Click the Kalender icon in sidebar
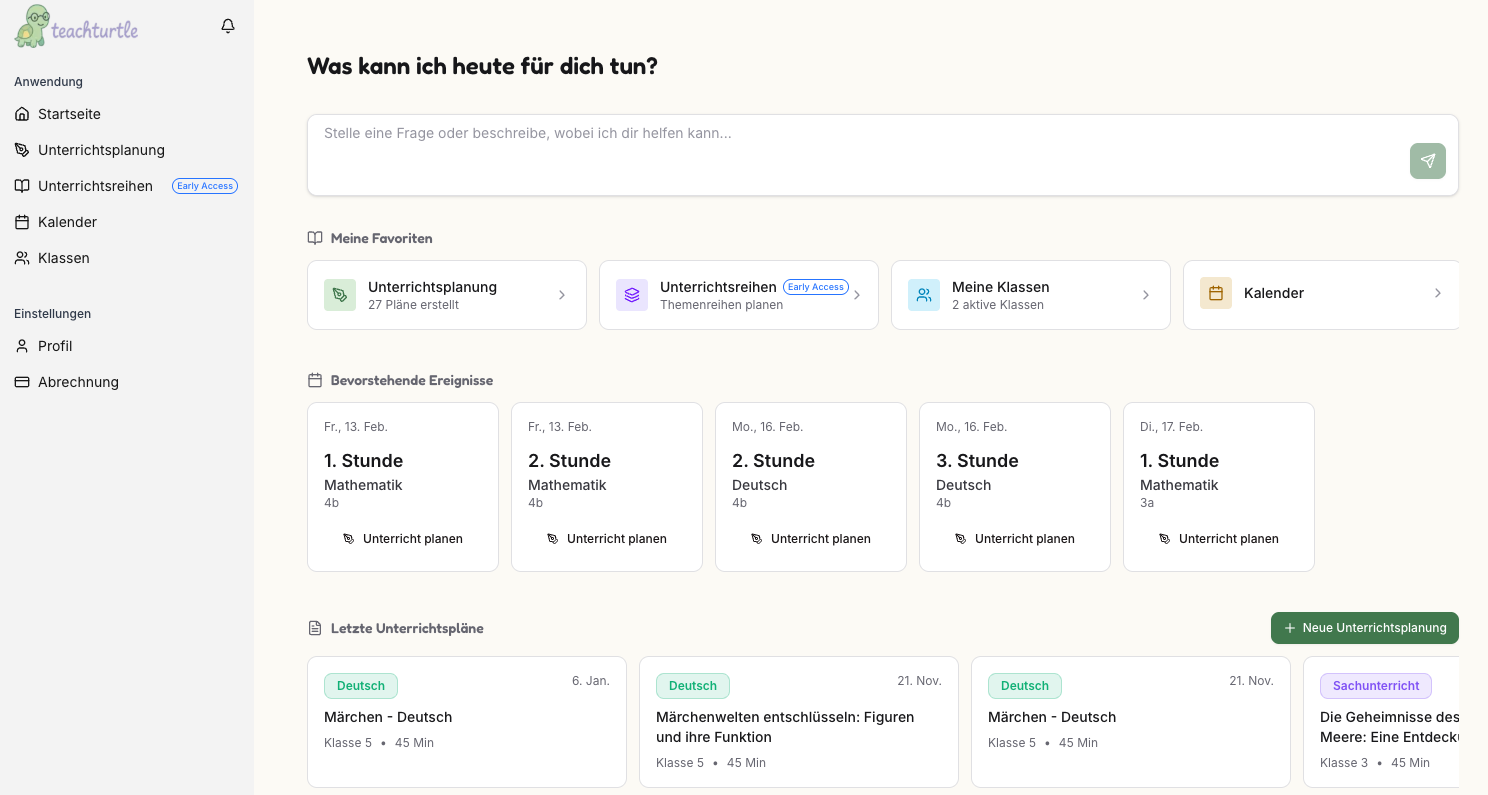Screen dimensions: 1488x795 click(x=22, y=222)
